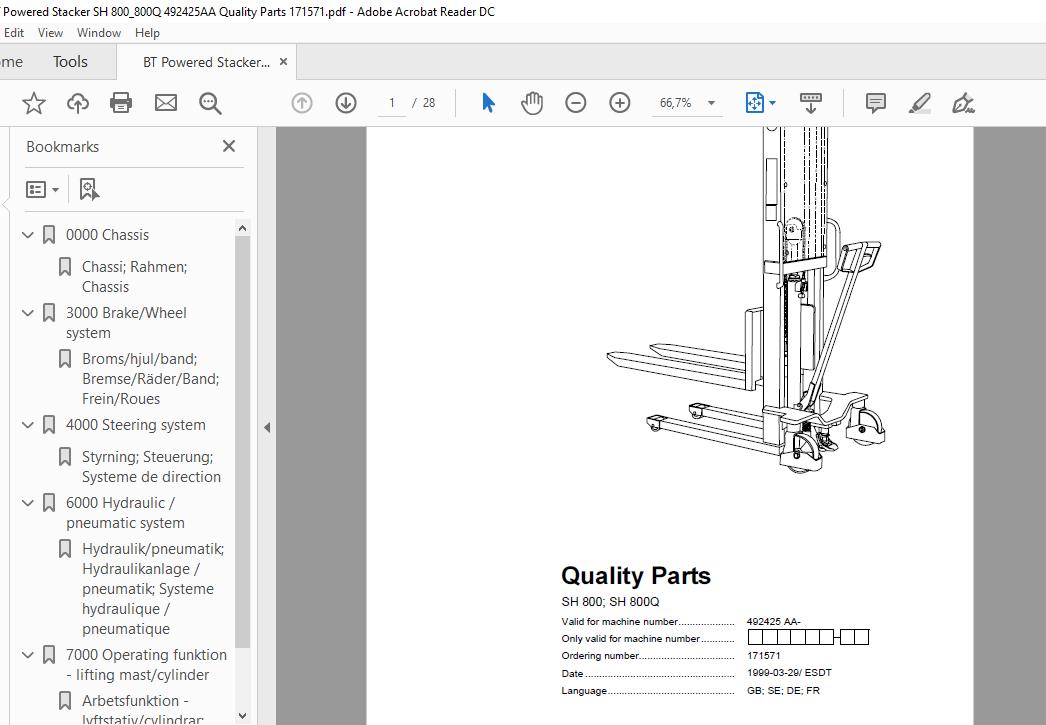Click the print icon

(x=121, y=103)
